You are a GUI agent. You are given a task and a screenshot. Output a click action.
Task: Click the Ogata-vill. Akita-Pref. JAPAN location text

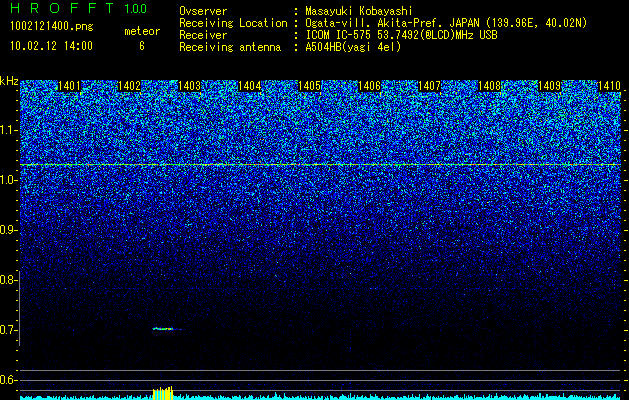coord(446,23)
